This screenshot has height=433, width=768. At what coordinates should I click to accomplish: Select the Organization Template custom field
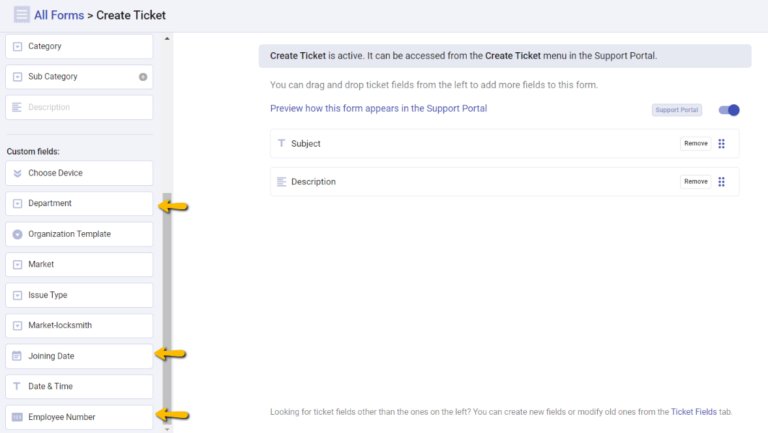point(79,234)
